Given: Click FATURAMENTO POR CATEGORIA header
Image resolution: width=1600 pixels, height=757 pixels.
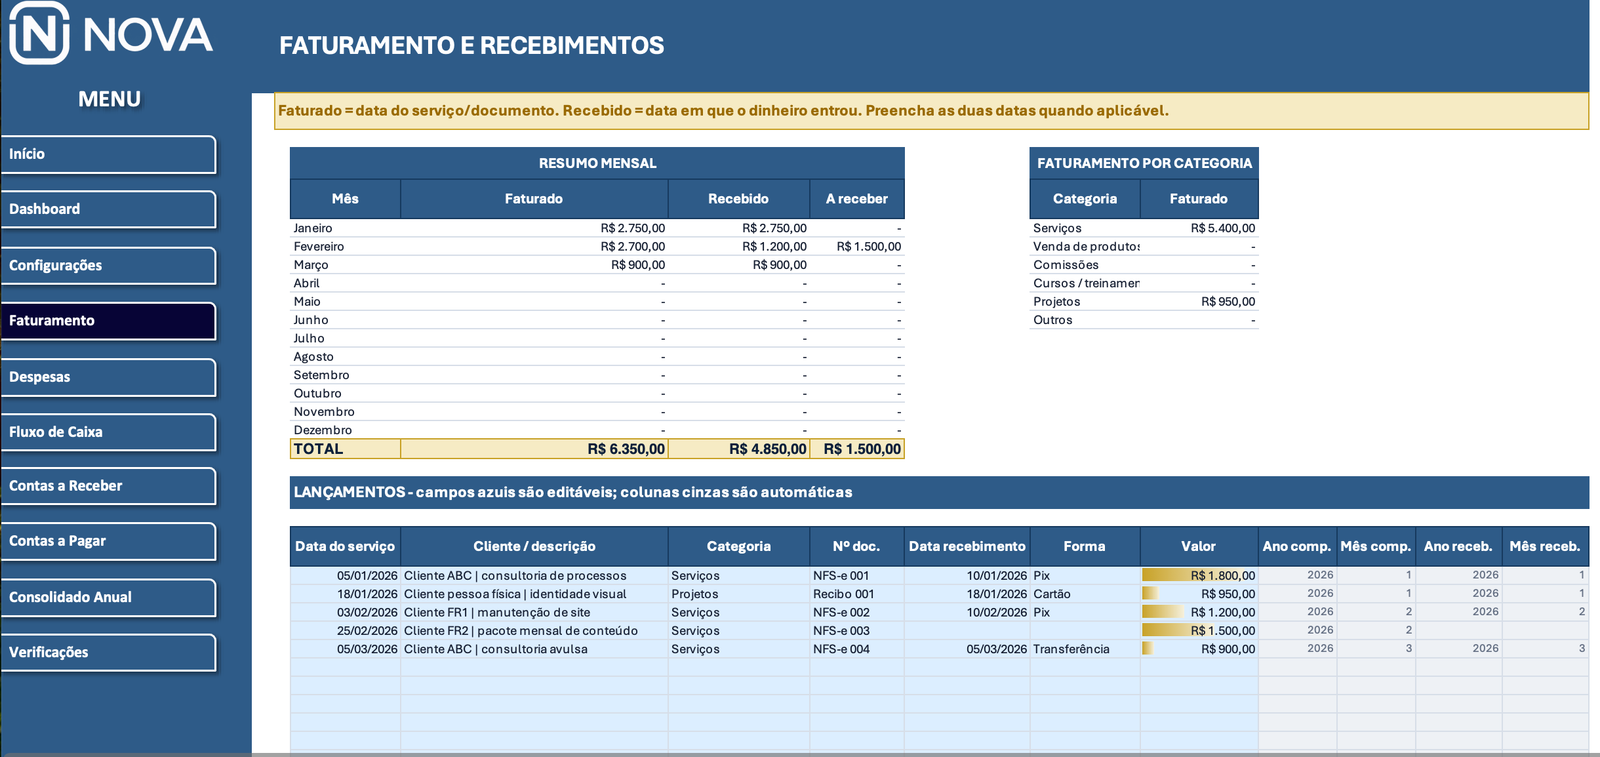Looking at the screenshot, I should [1144, 163].
